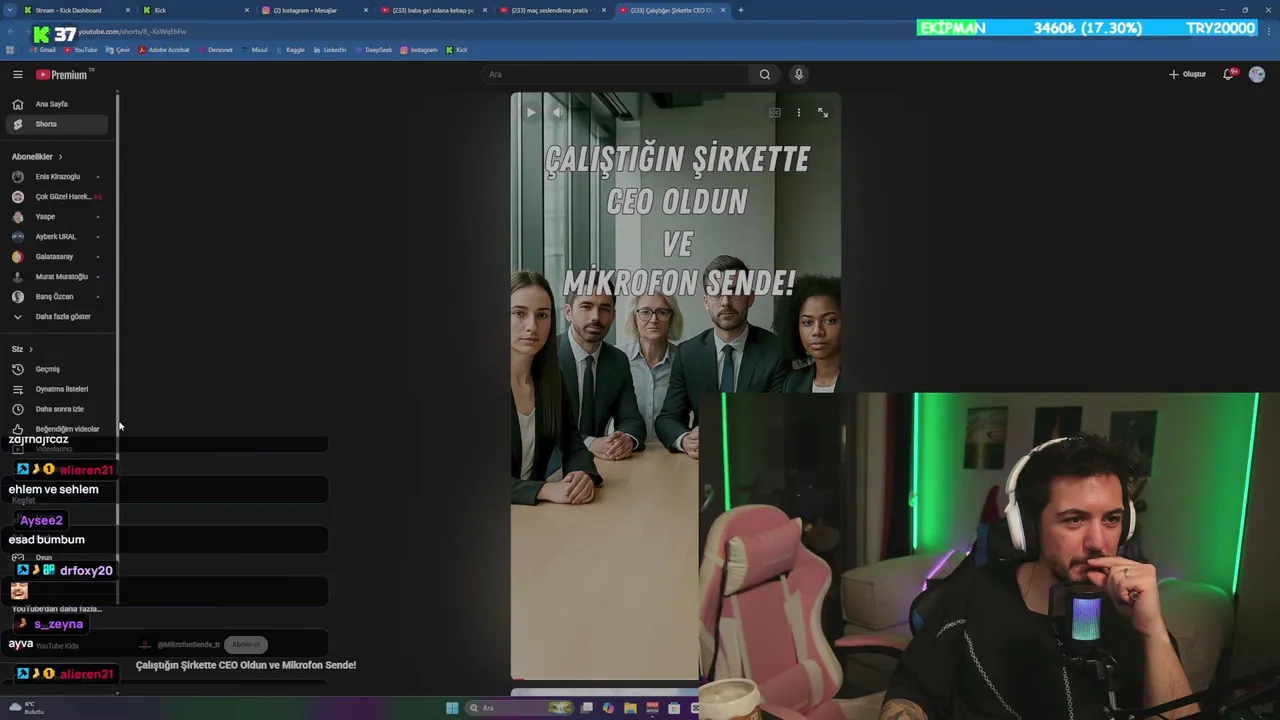Open the weather widget on taskbar
The image size is (1280, 720).
25,708
